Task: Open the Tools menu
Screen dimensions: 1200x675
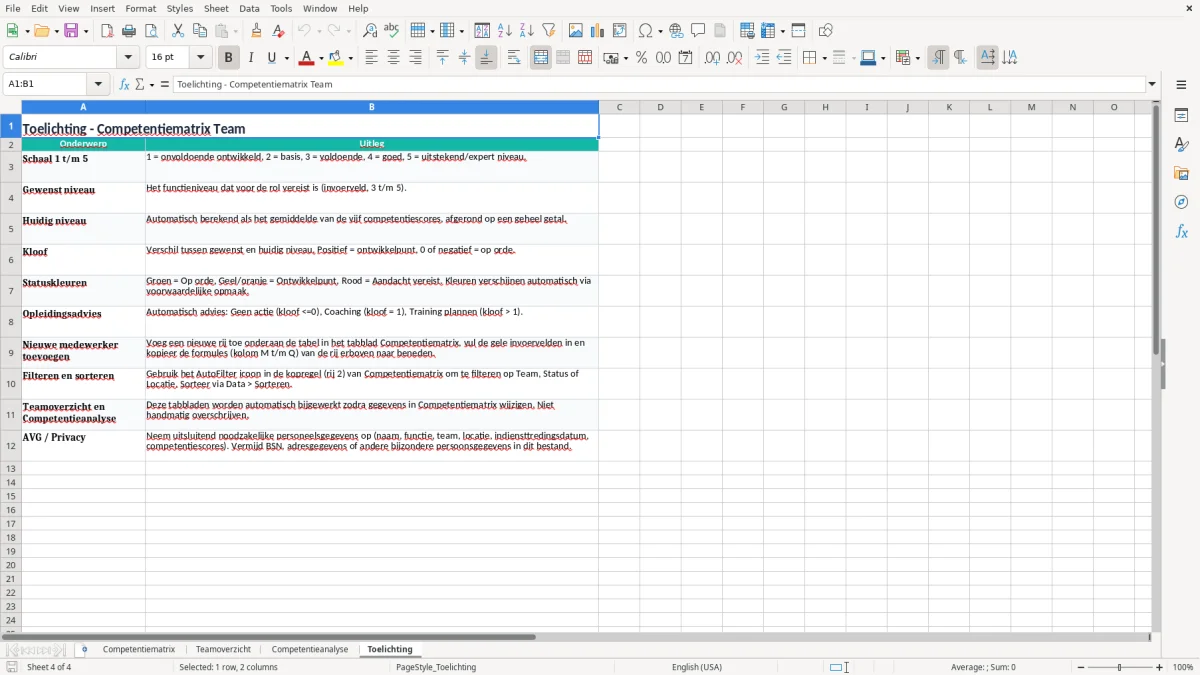Action: pyautogui.click(x=281, y=8)
